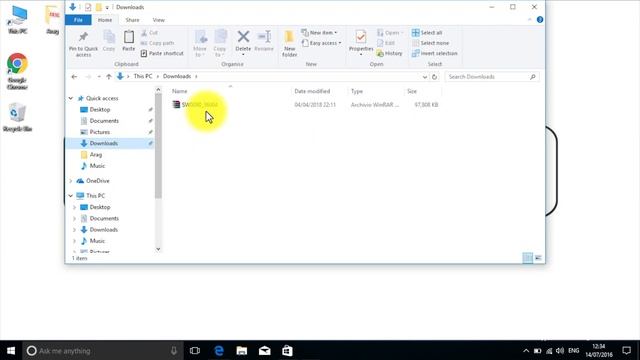Choose Copy path in ribbon
Viewport: 640px width, 360px height.
click(158, 43)
